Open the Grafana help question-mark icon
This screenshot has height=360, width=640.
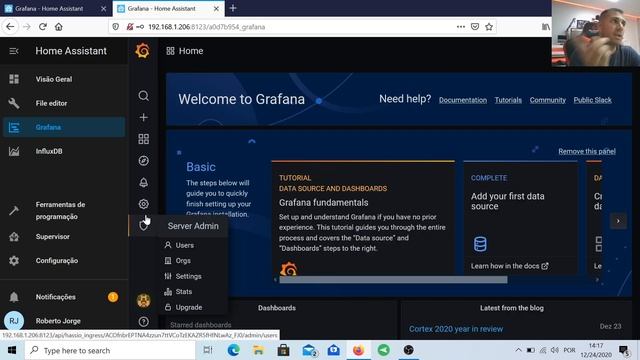(x=143, y=322)
